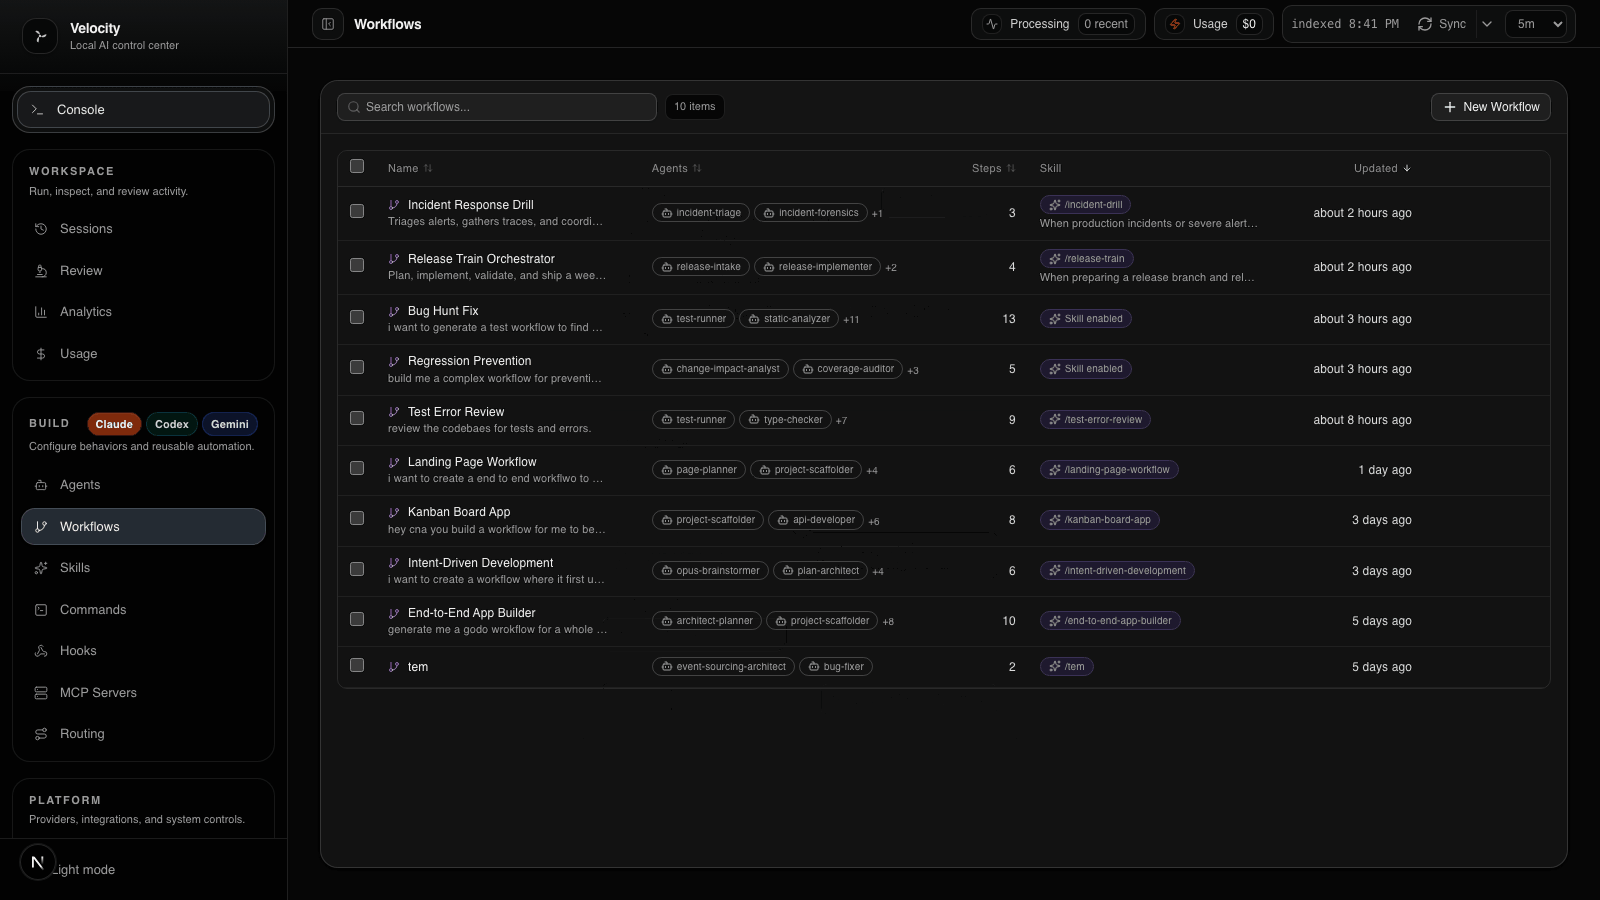Select the Hooks icon in the sidebar

(x=40, y=651)
